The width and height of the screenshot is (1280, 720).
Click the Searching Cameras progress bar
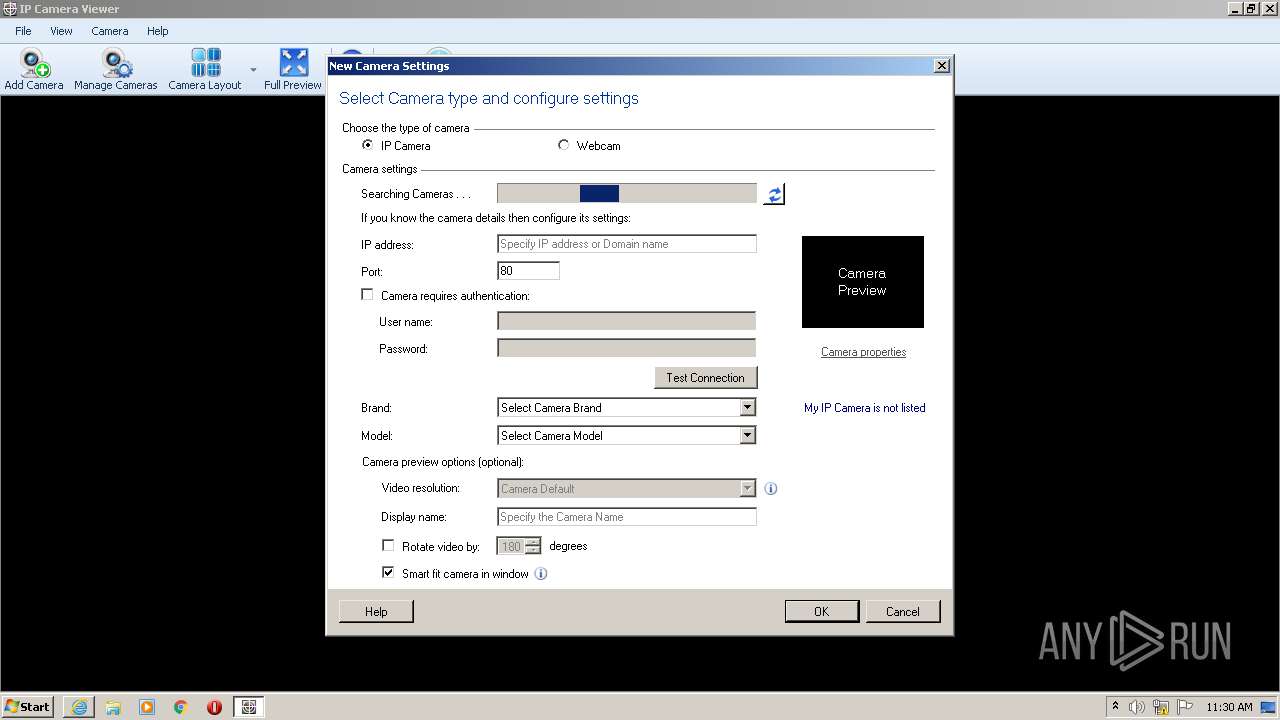click(x=627, y=194)
